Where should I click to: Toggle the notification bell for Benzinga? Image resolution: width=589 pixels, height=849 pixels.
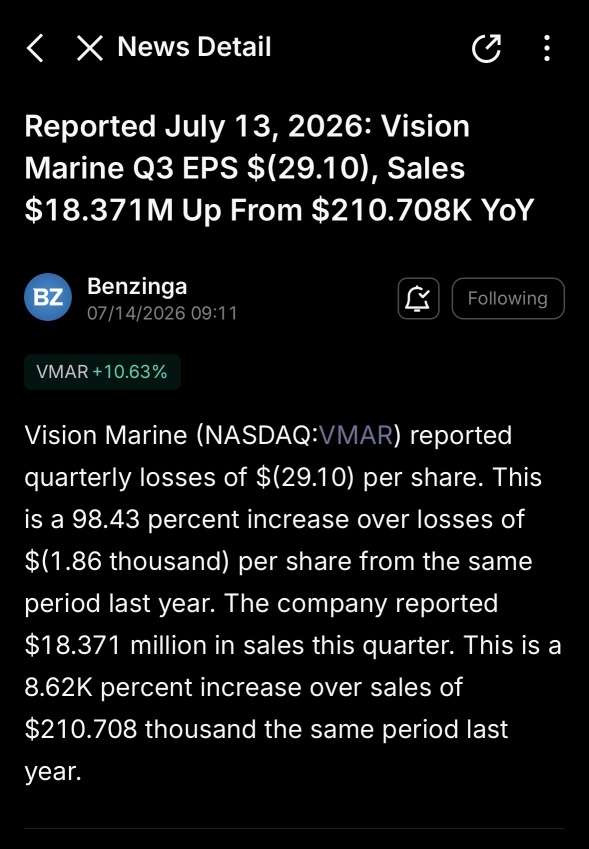(x=418, y=298)
